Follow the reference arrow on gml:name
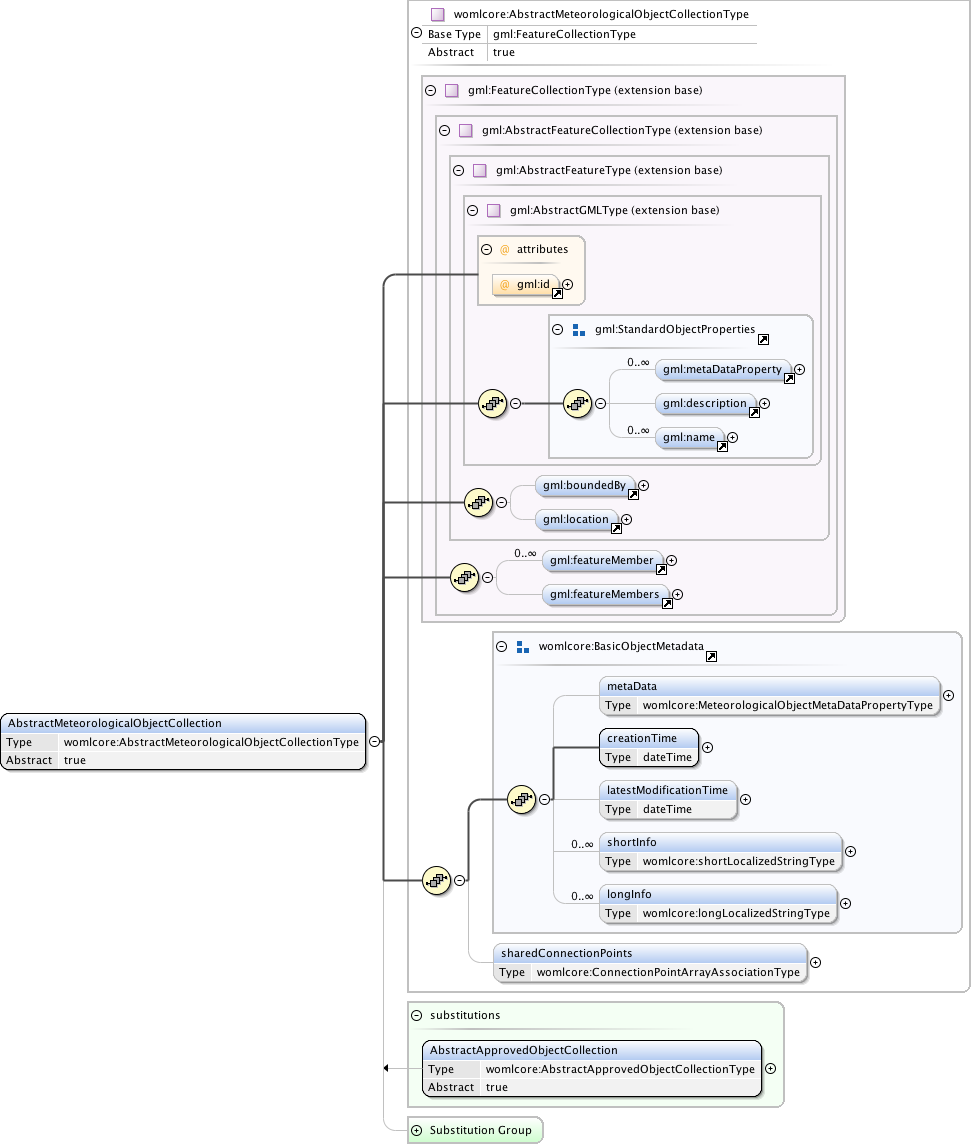 [722, 446]
